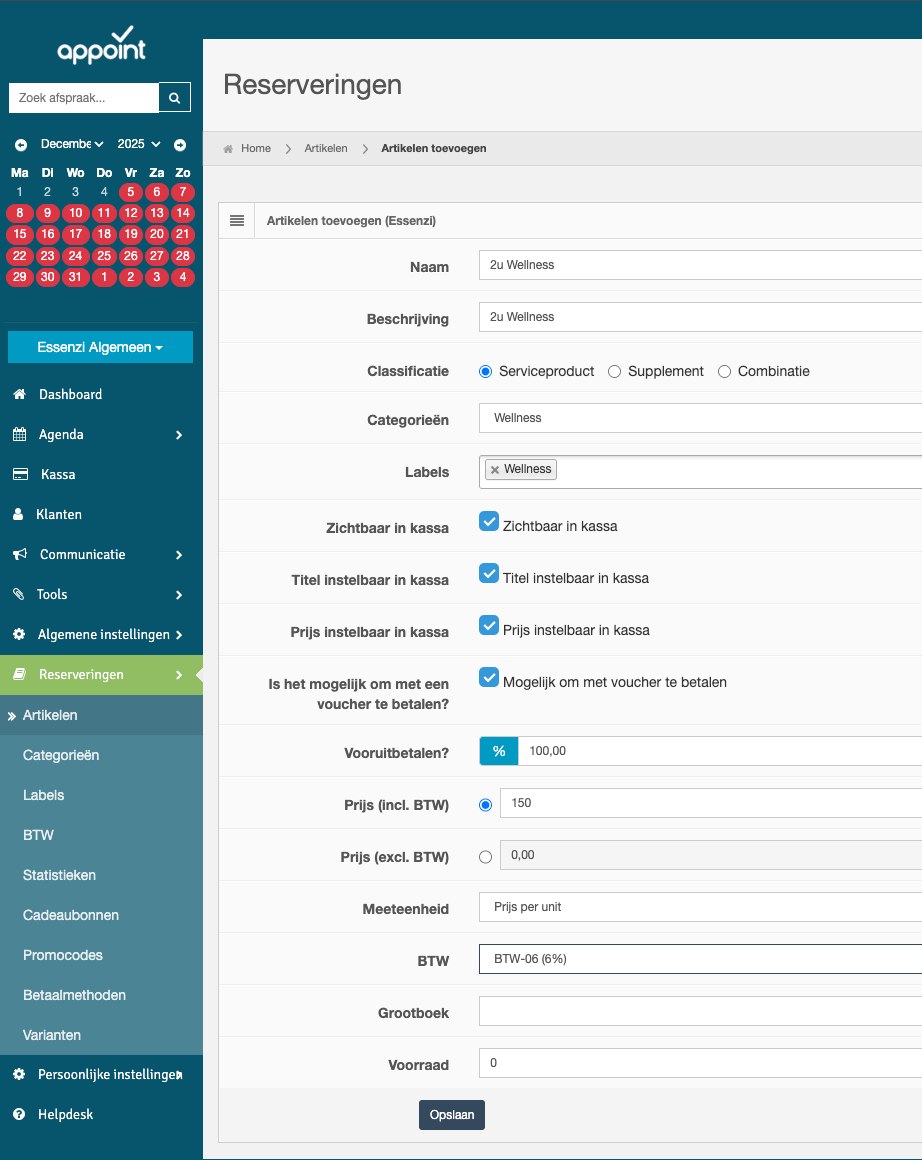
Task: Click the Agenda calendar icon
Action: click(20, 434)
